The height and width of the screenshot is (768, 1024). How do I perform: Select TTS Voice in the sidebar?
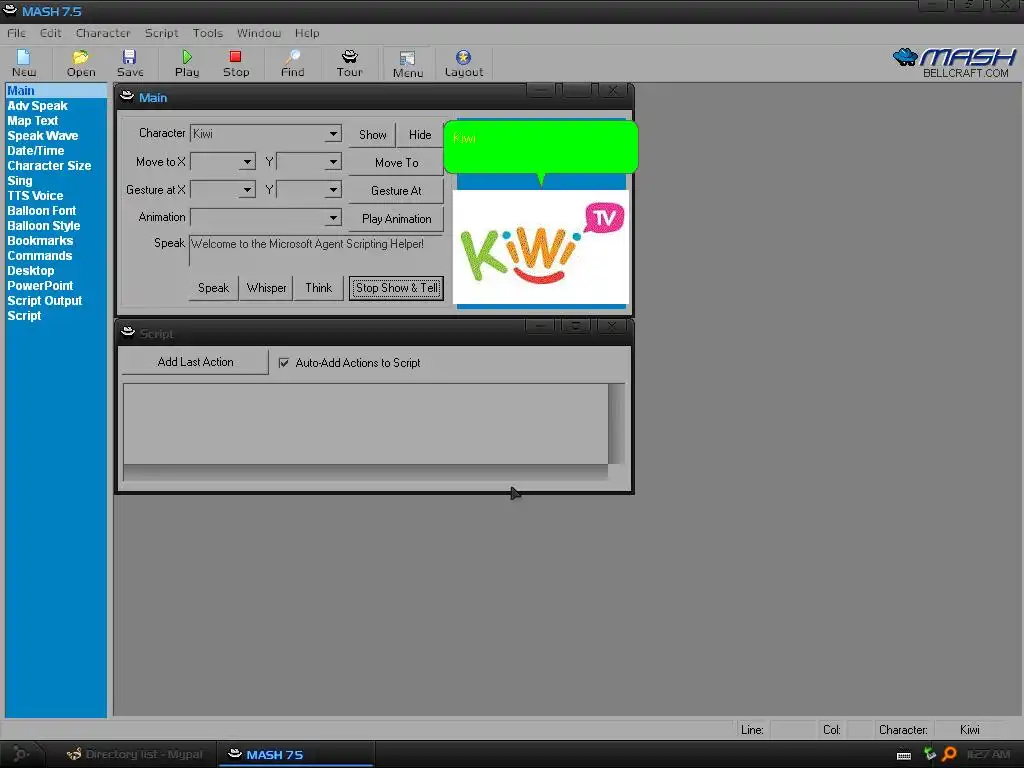point(35,196)
